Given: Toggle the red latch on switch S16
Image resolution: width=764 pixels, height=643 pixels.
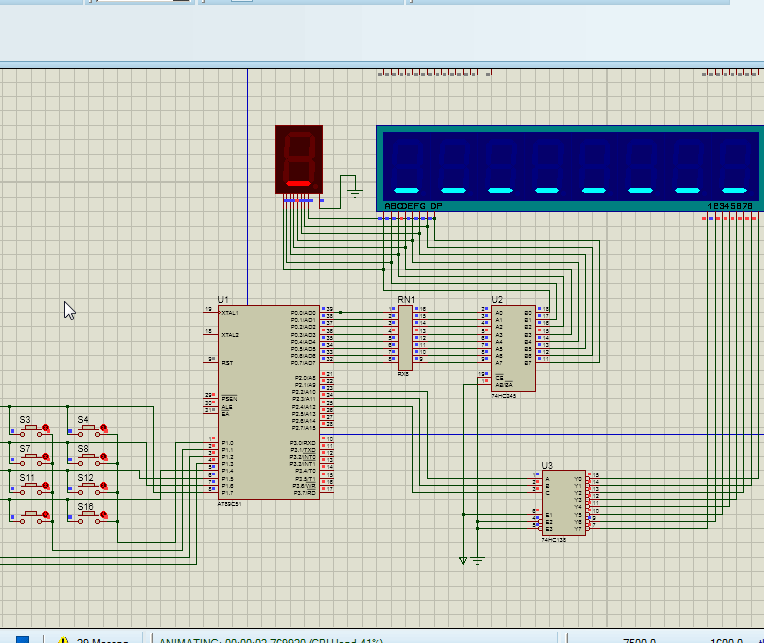Looking at the screenshot, I should pyautogui.click(x=104, y=515).
